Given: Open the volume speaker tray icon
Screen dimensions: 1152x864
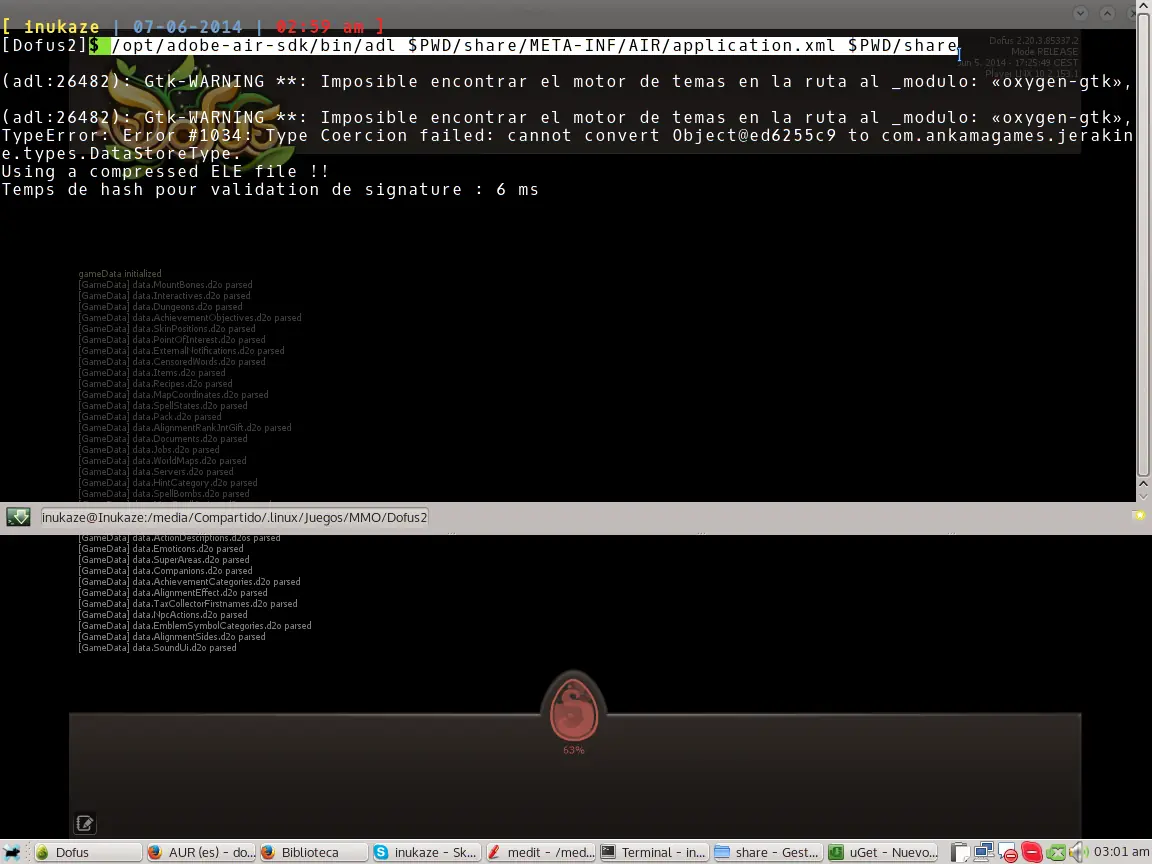Looking at the screenshot, I should pyautogui.click(x=1078, y=853).
